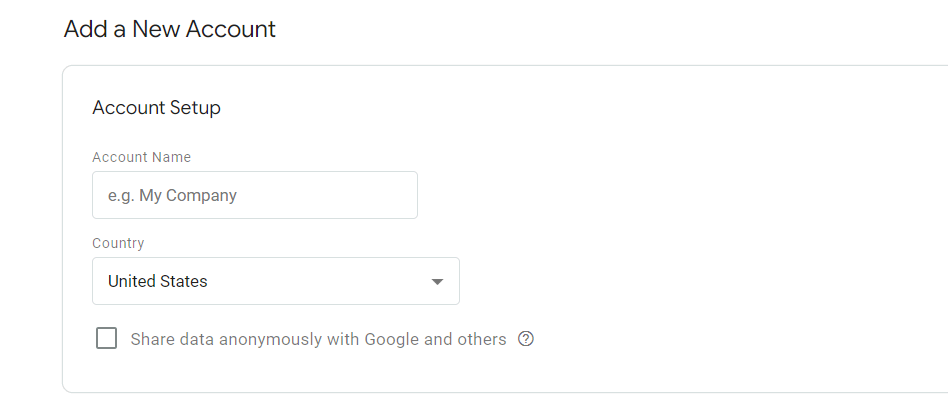Image resolution: width=948 pixels, height=407 pixels.
Task: Click the 'Add a New Account' page title
Action: click(169, 29)
